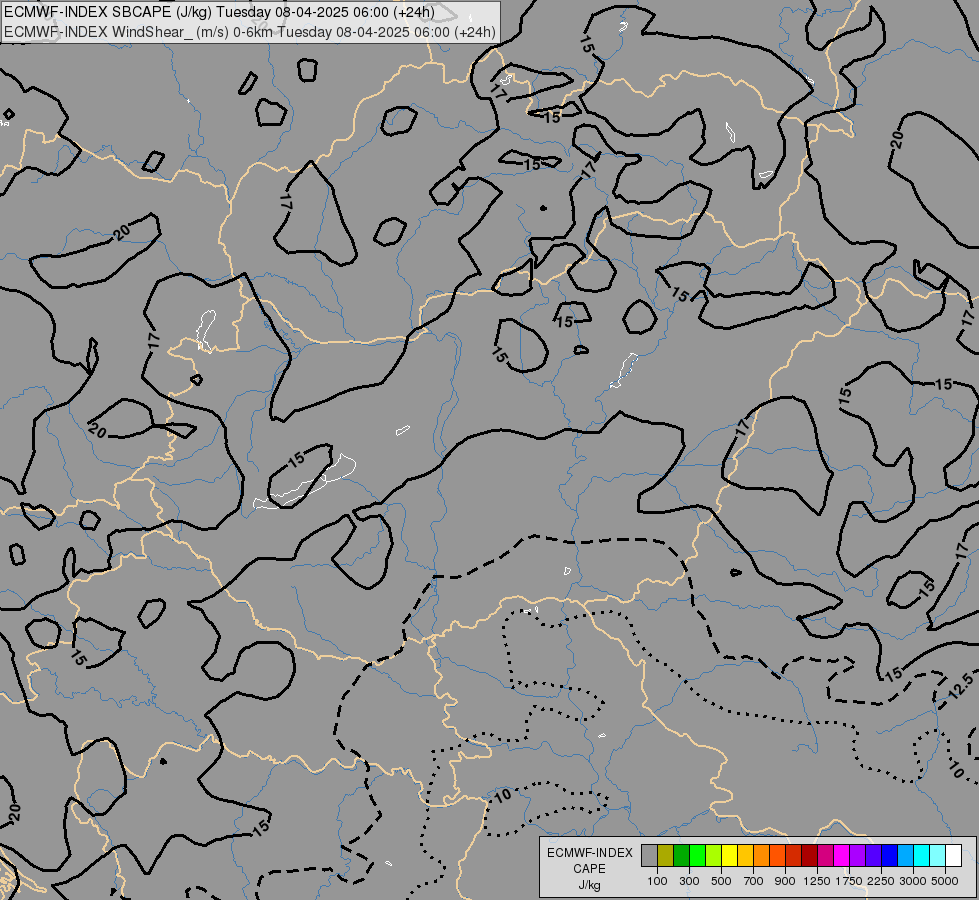Choose the pale cyan swatch before 5000

tap(937, 856)
